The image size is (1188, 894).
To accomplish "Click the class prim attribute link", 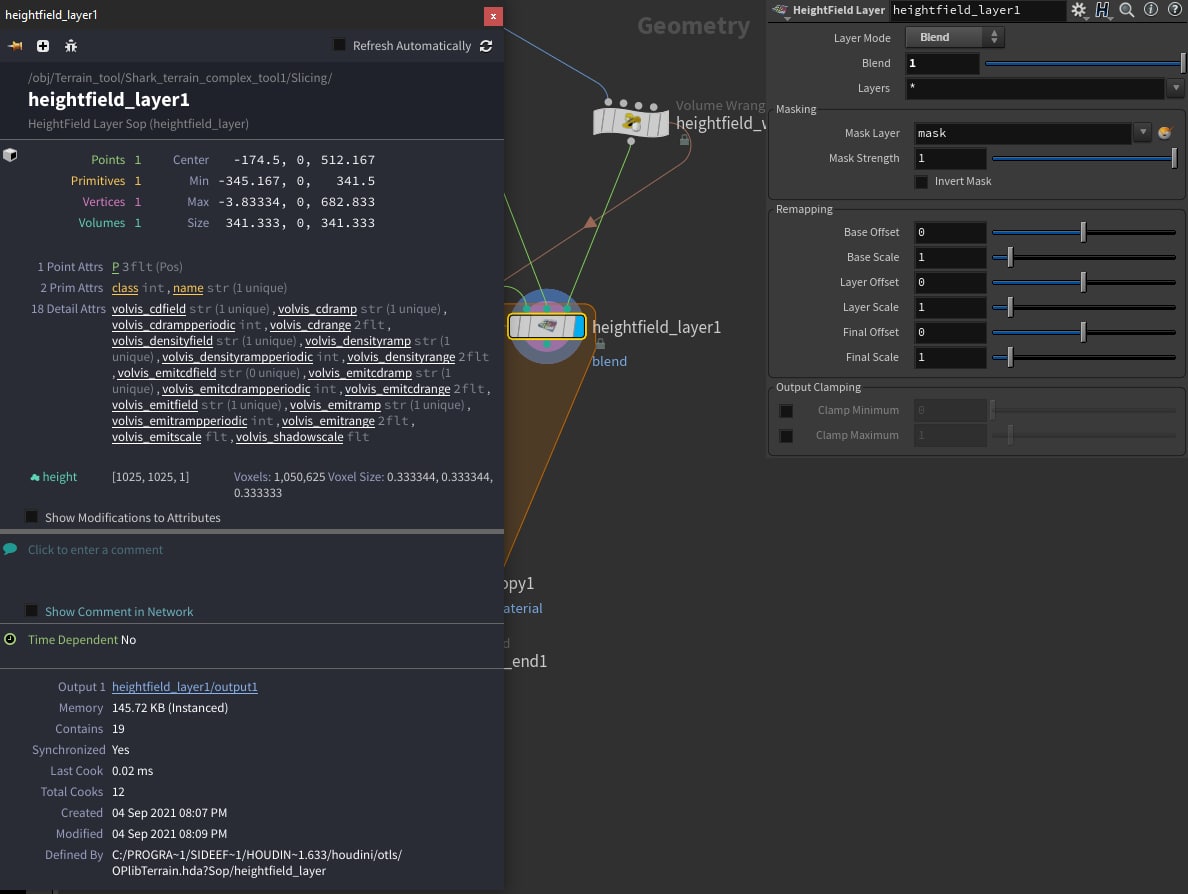I will coord(125,288).
